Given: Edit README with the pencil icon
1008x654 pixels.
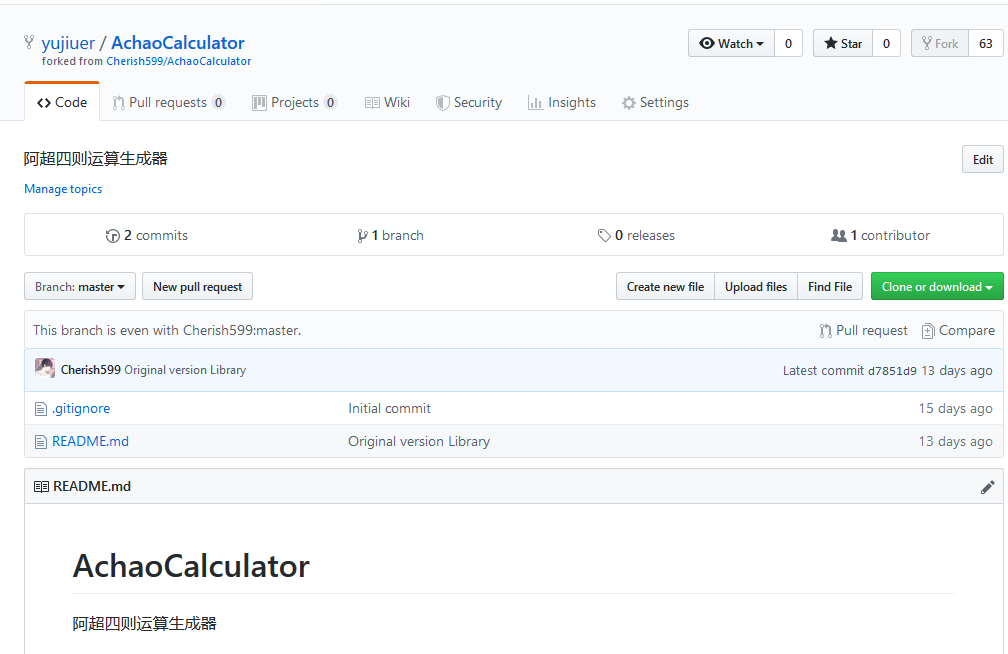Looking at the screenshot, I should coord(987,487).
